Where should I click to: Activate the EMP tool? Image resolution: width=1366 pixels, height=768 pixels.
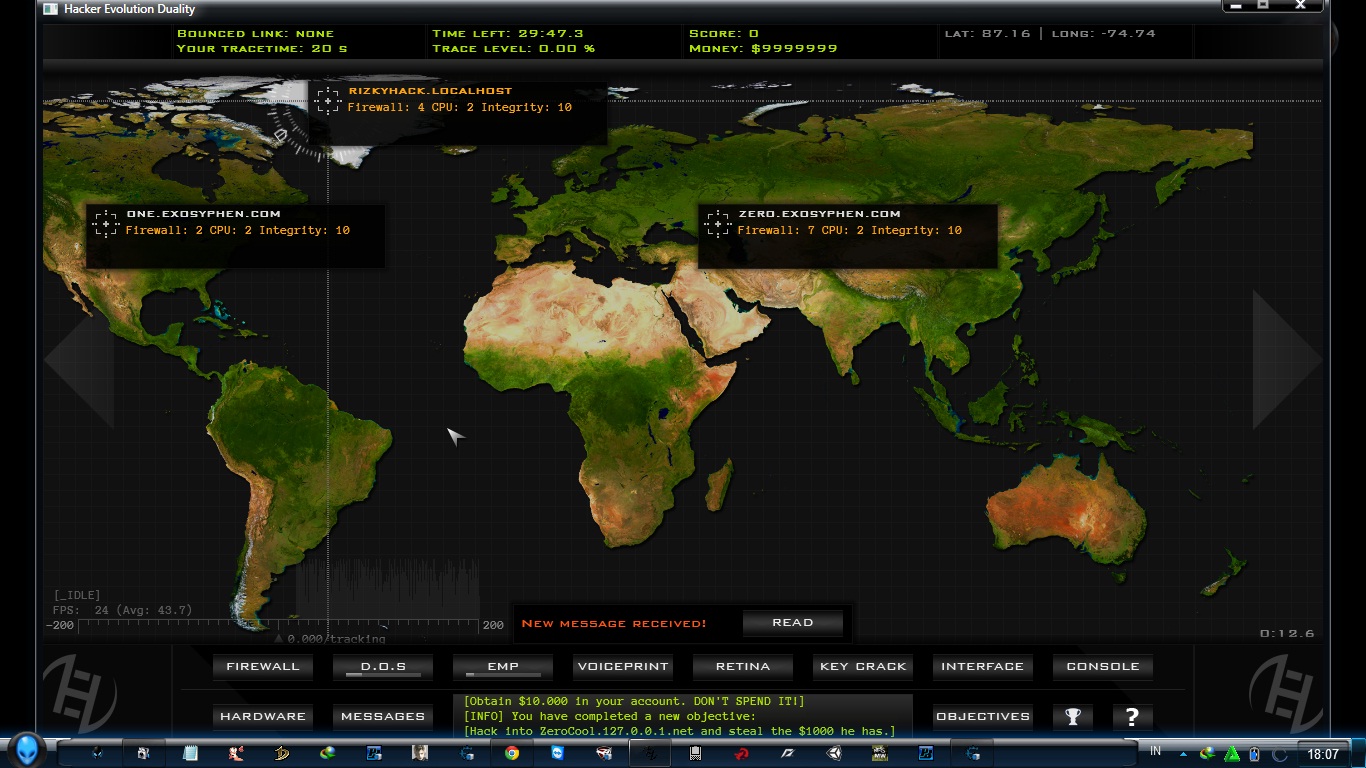[503, 666]
